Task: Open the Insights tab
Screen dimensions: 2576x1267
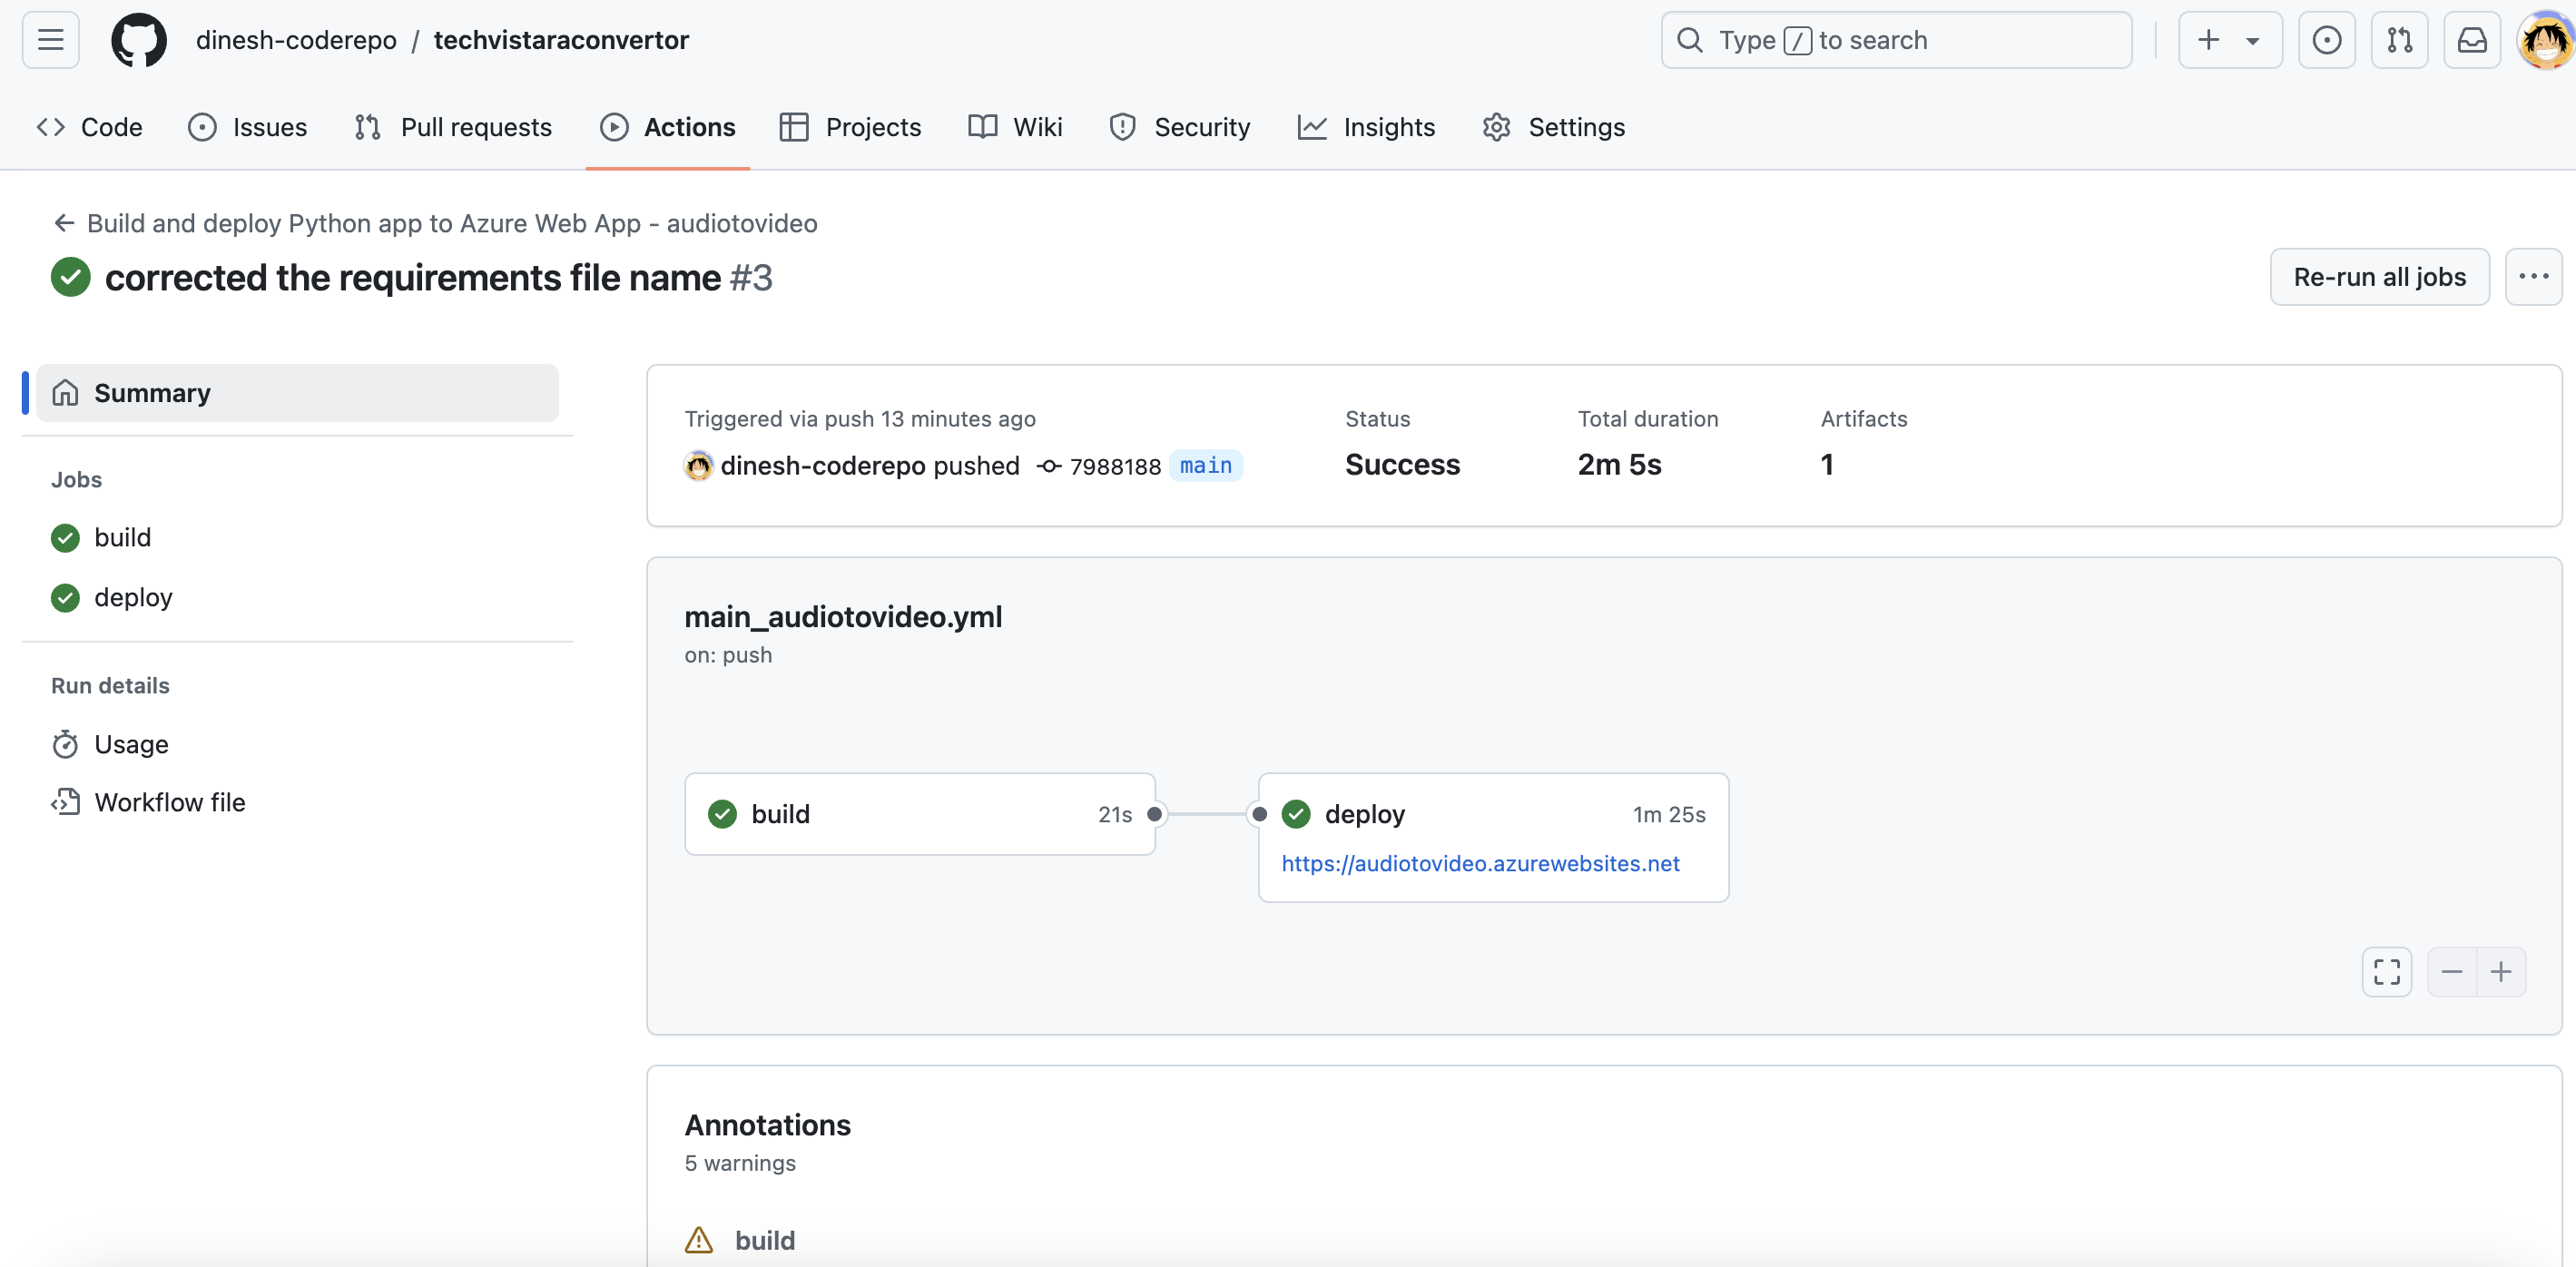Action: coord(1366,127)
